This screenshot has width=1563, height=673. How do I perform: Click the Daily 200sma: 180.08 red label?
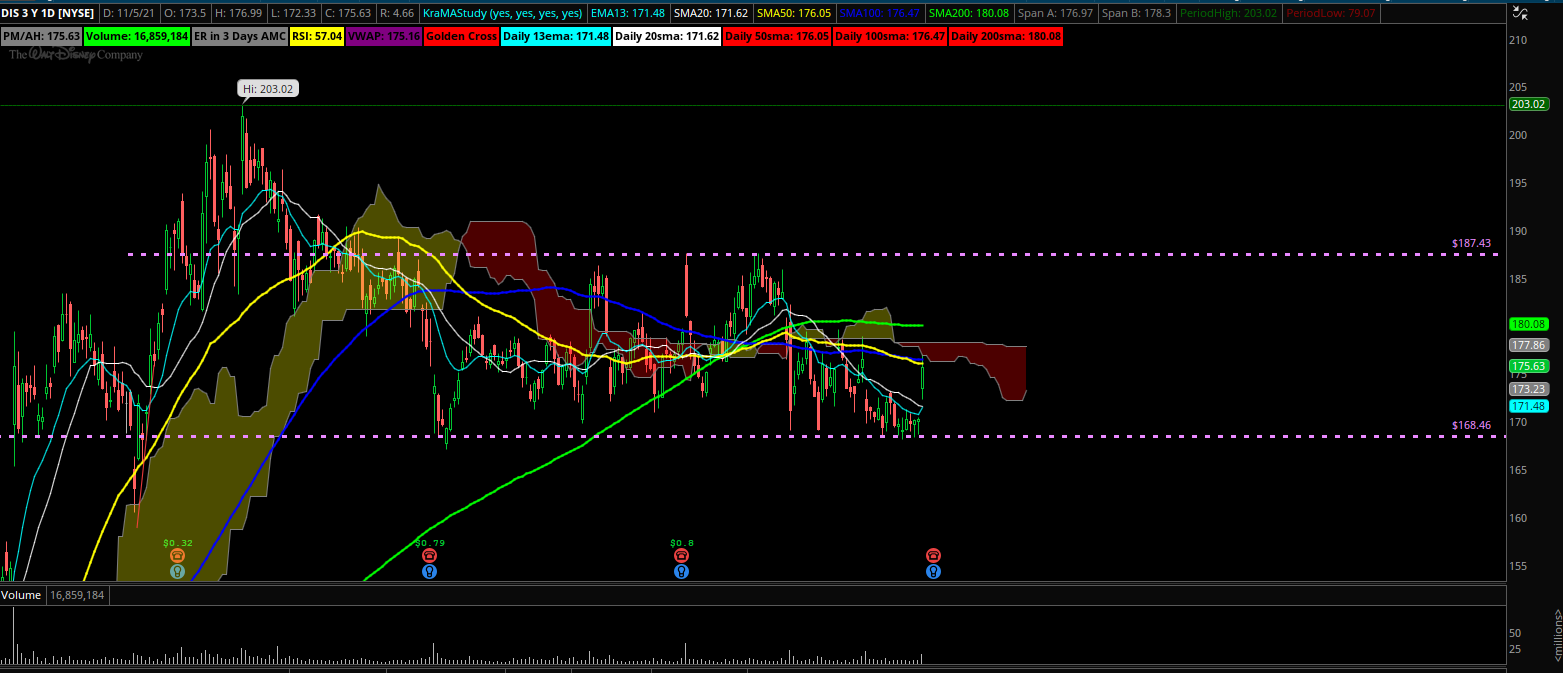click(x=1006, y=36)
